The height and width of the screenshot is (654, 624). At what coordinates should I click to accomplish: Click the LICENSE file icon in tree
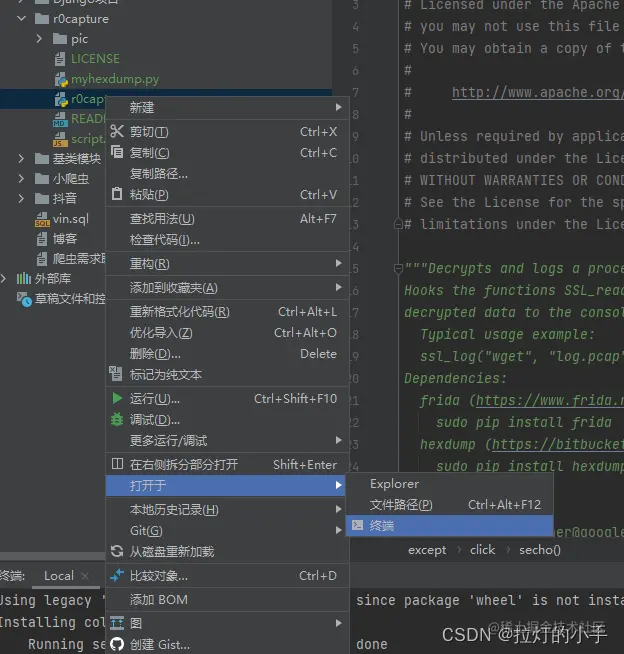(x=60, y=59)
